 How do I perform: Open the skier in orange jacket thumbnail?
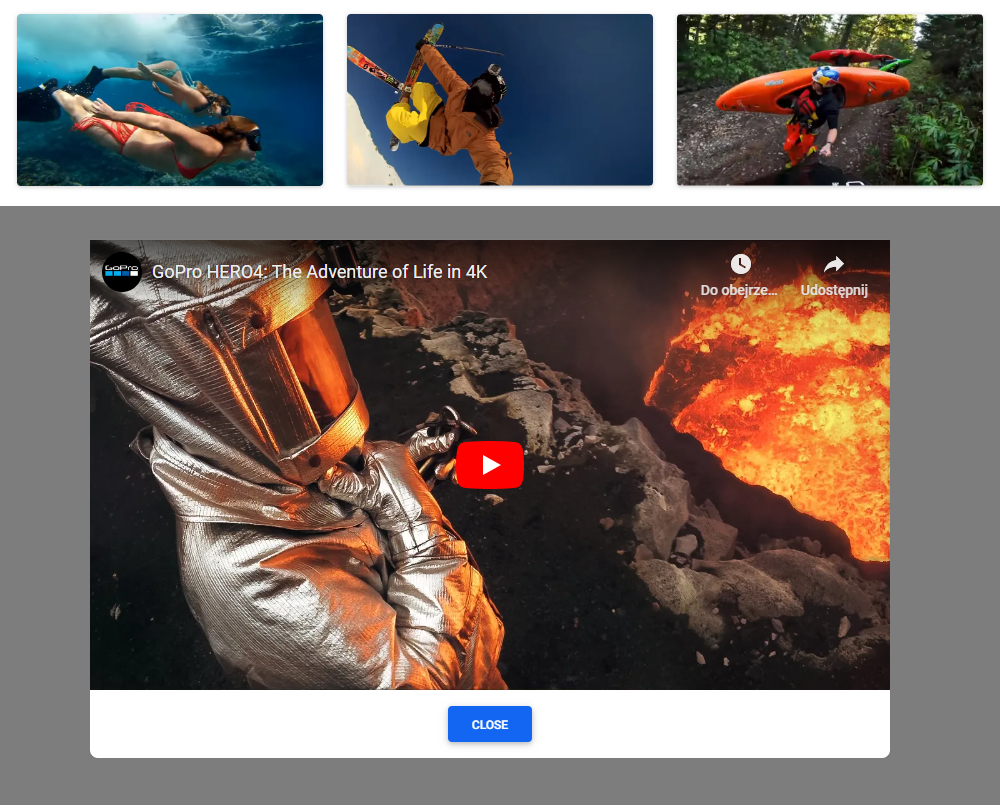(x=500, y=100)
